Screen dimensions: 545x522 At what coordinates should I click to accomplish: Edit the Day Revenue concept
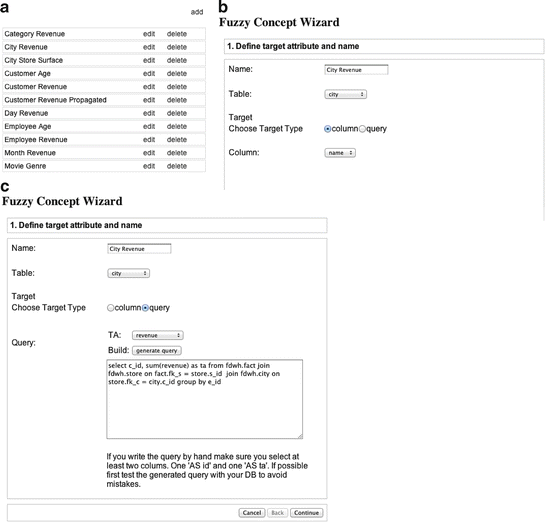pos(149,113)
